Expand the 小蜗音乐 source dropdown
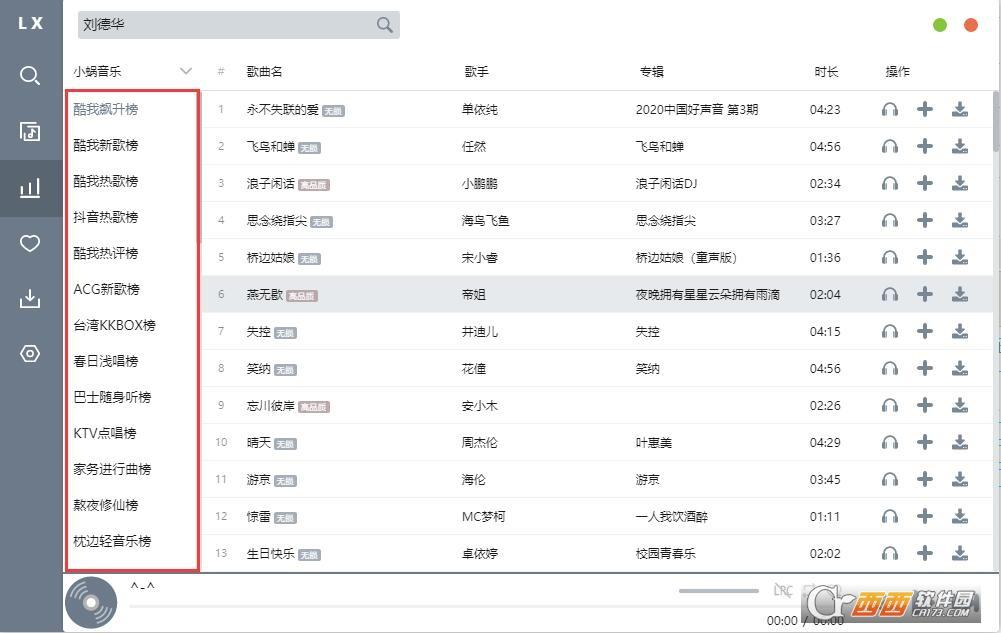The height and width of the screenshot is (633, 1001). click(x=133, y=71)
